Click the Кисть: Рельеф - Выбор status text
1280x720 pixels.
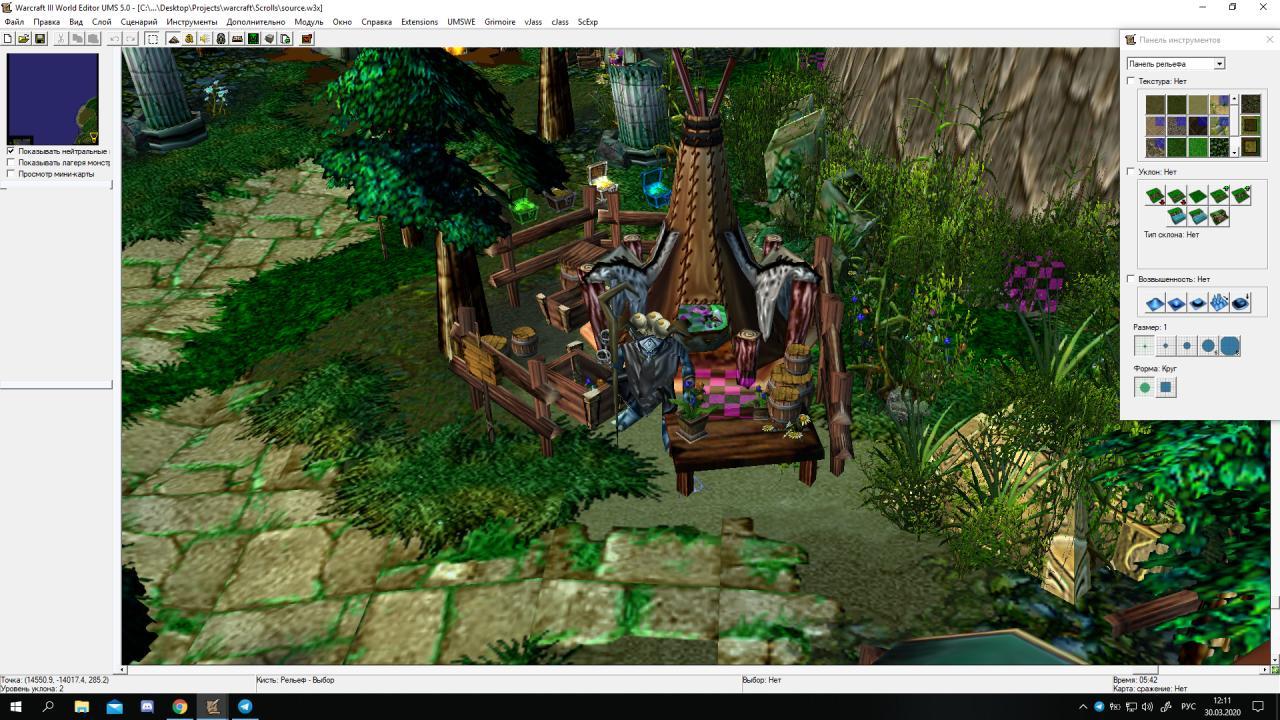tap(295, 680)
